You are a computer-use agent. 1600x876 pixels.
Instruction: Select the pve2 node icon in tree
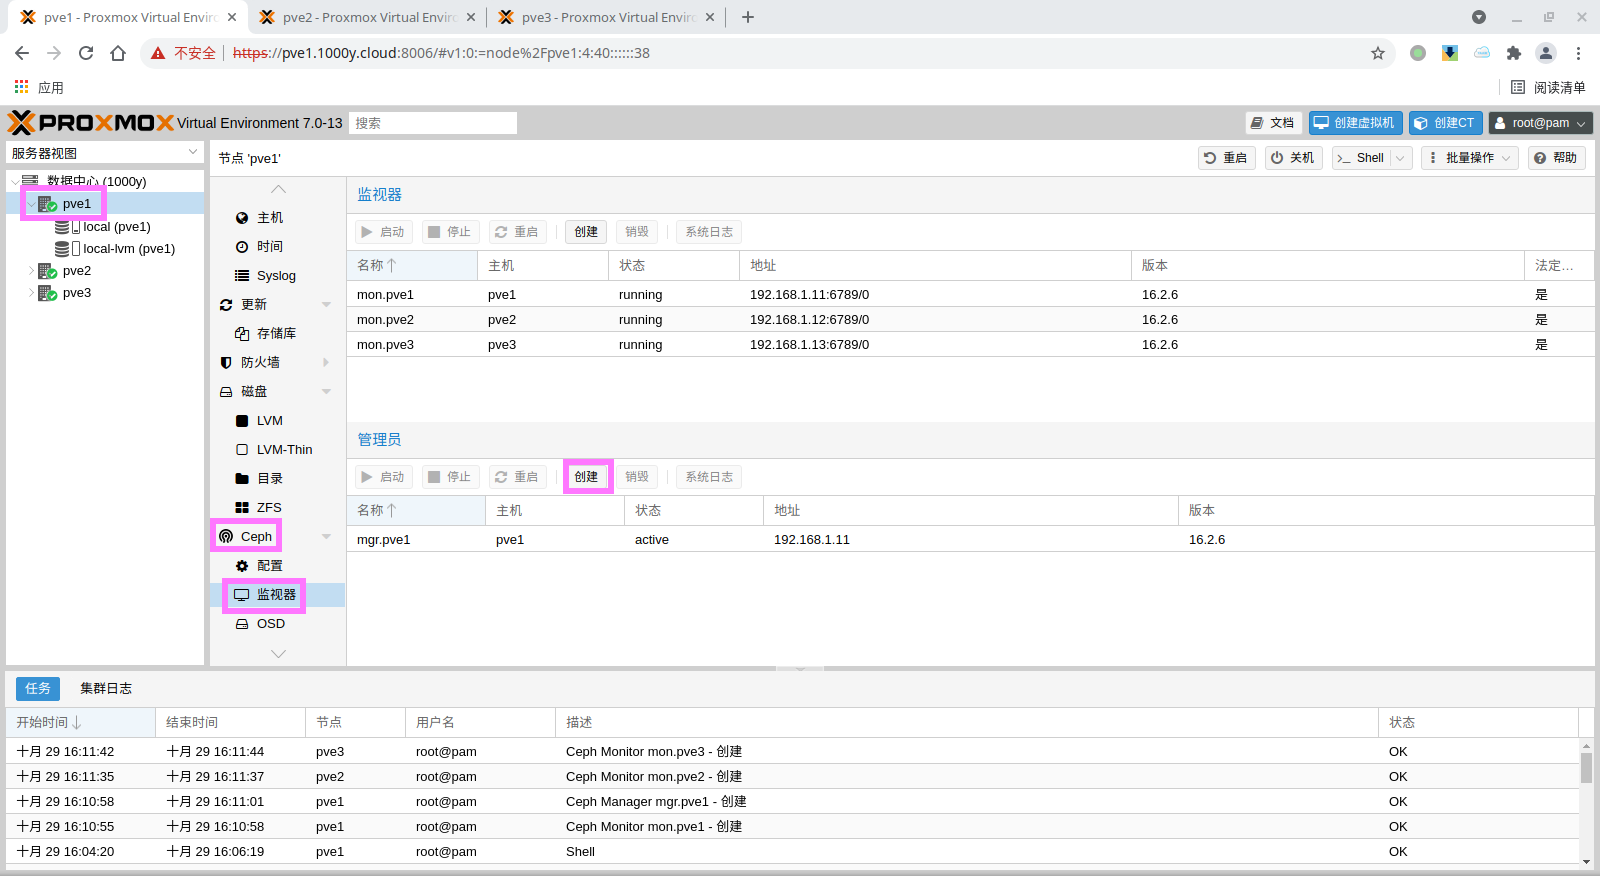tap(47, 271)
